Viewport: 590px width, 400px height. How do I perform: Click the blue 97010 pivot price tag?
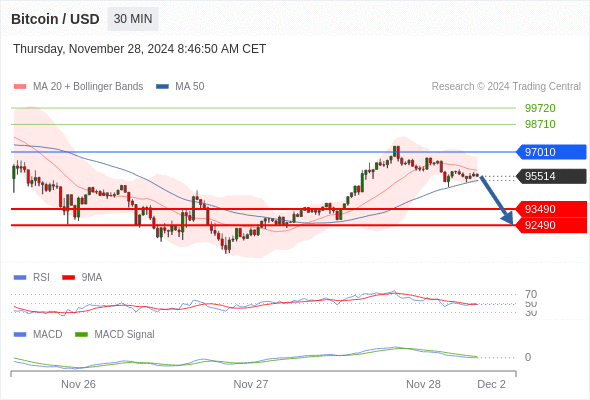coord(551,152)
